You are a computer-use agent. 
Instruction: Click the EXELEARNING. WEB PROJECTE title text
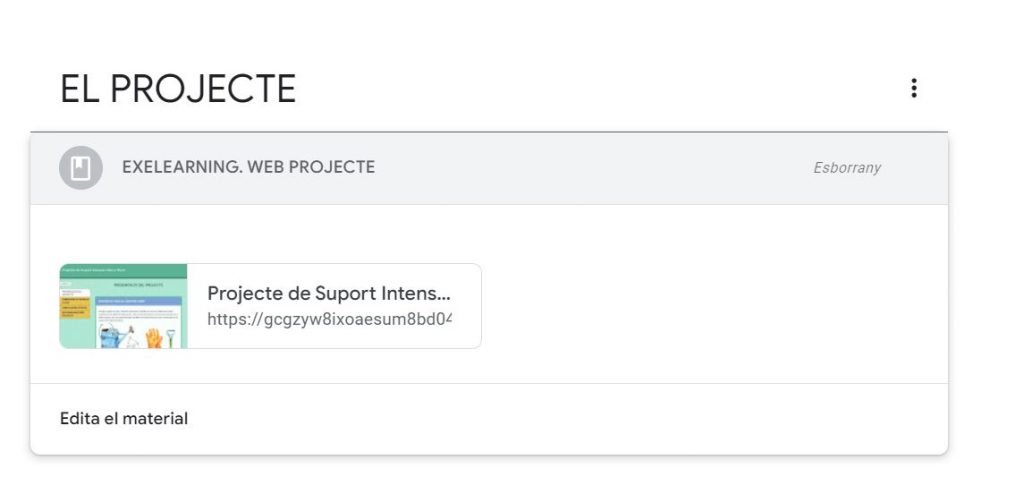[248, 167]
